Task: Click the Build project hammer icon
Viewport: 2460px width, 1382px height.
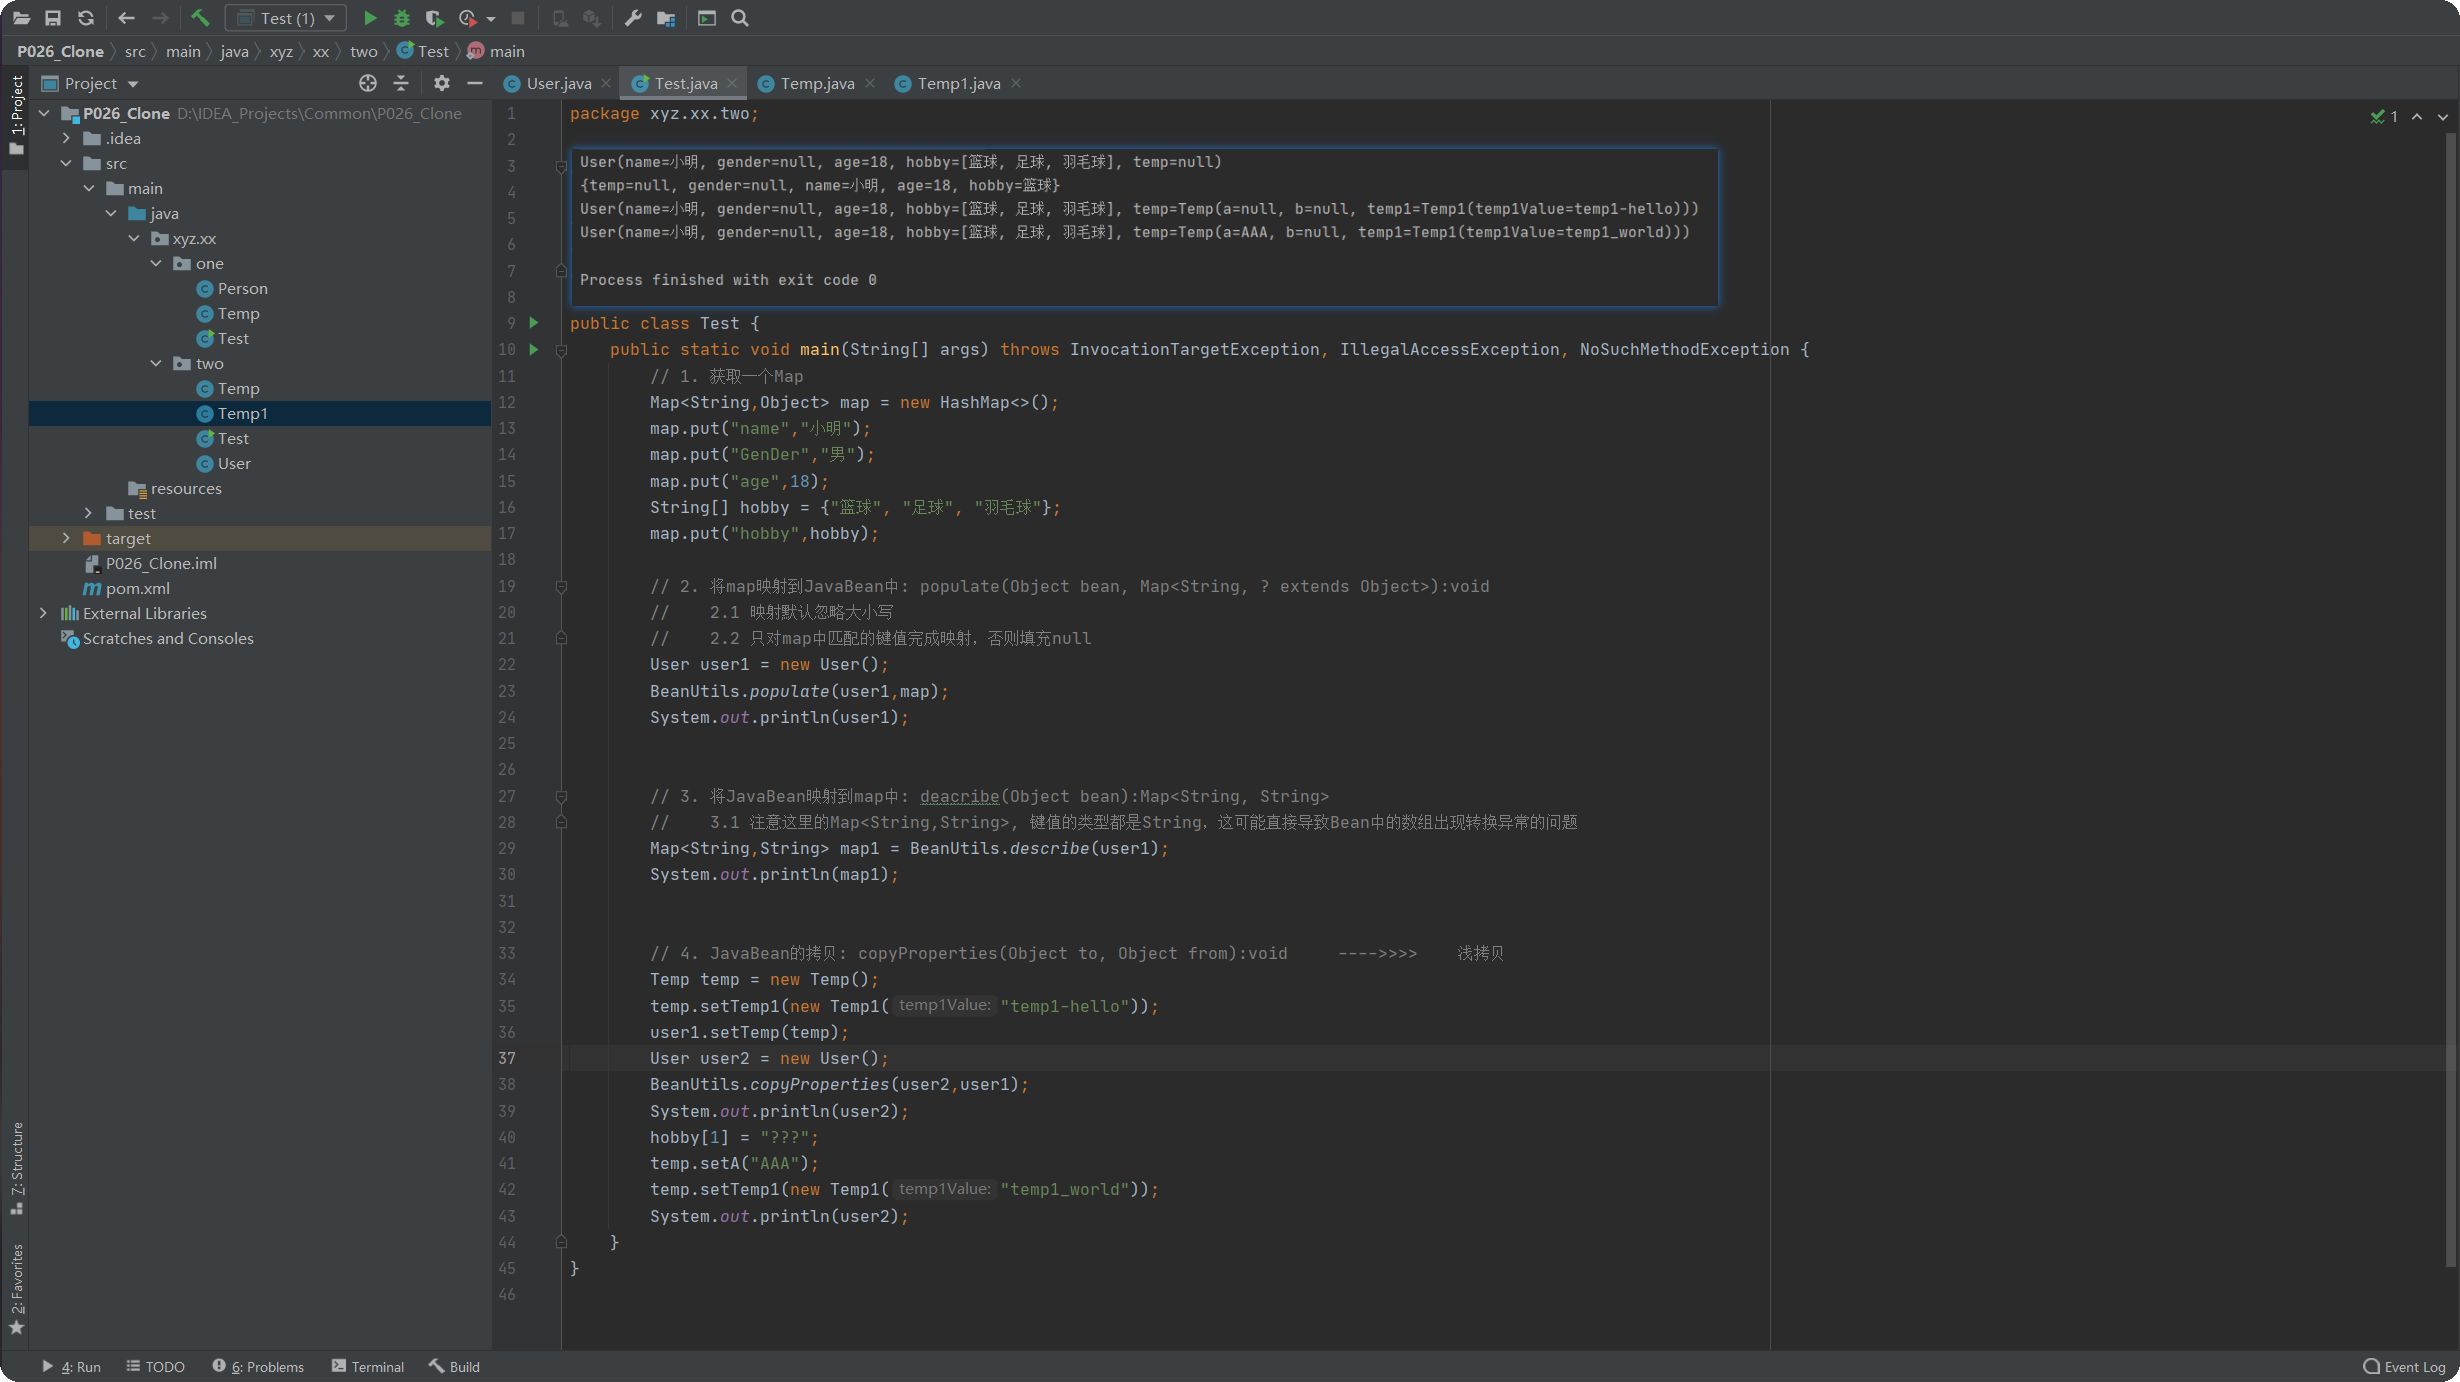Action: pos(200,18)
